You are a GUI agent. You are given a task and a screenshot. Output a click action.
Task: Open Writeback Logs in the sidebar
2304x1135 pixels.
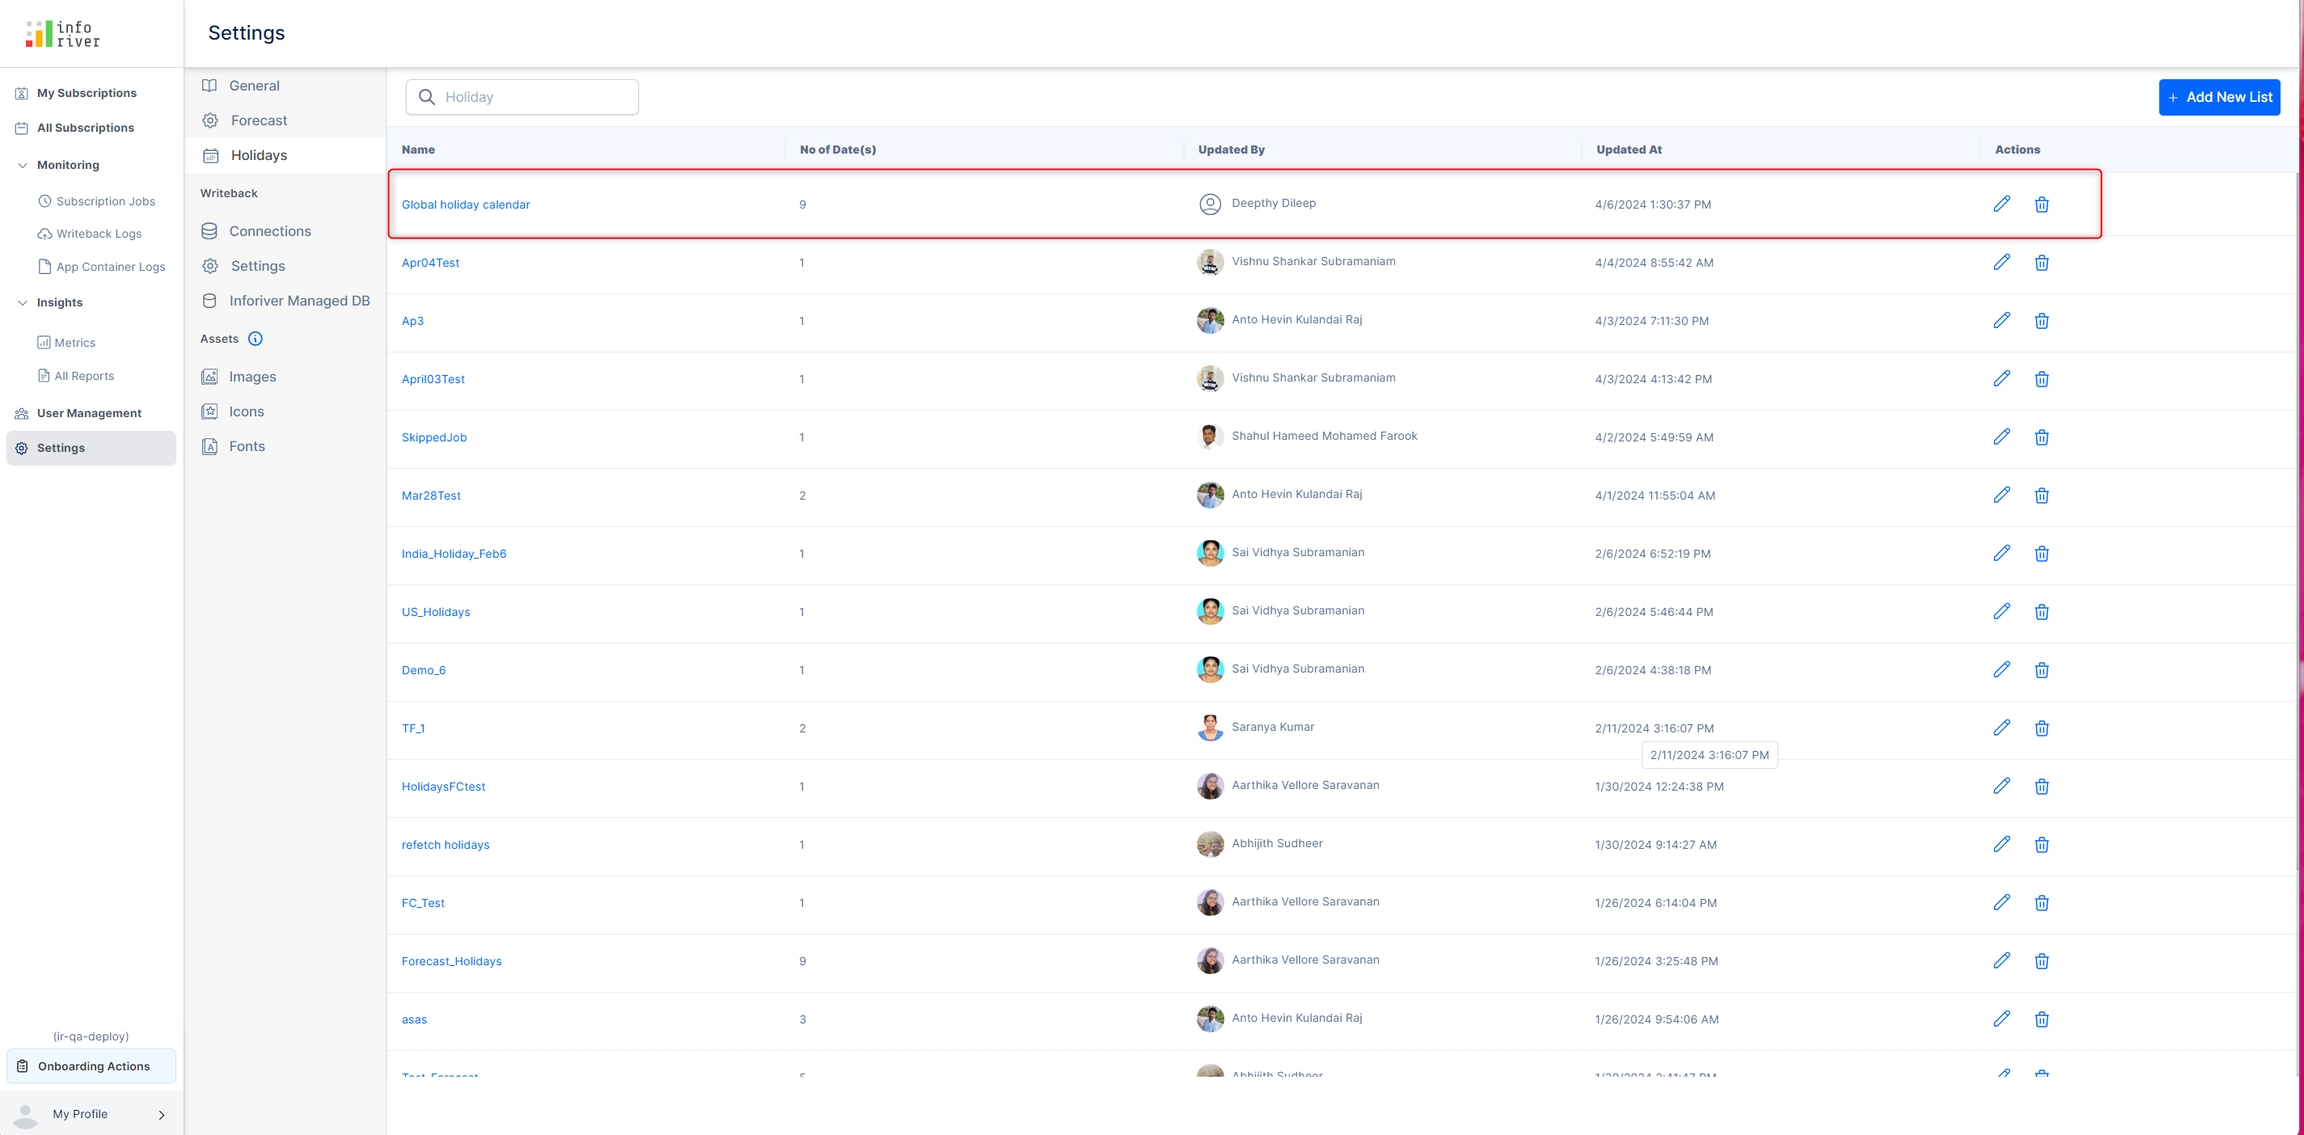coord(98,234)
